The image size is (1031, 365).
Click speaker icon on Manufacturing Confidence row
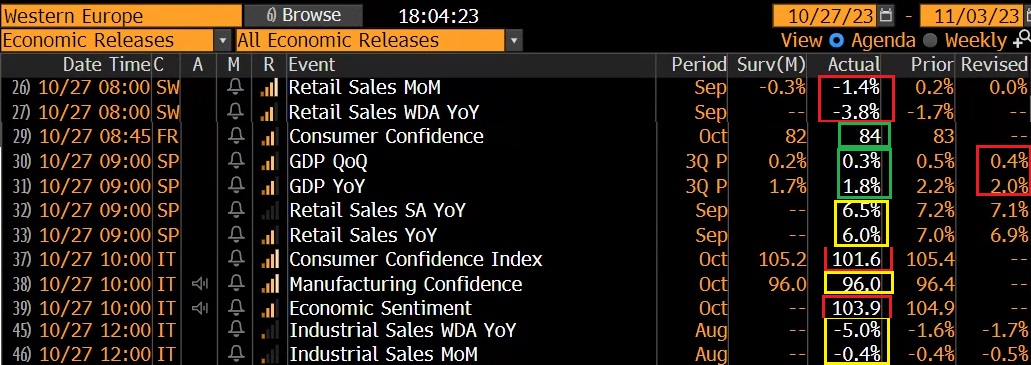[200, 284]
